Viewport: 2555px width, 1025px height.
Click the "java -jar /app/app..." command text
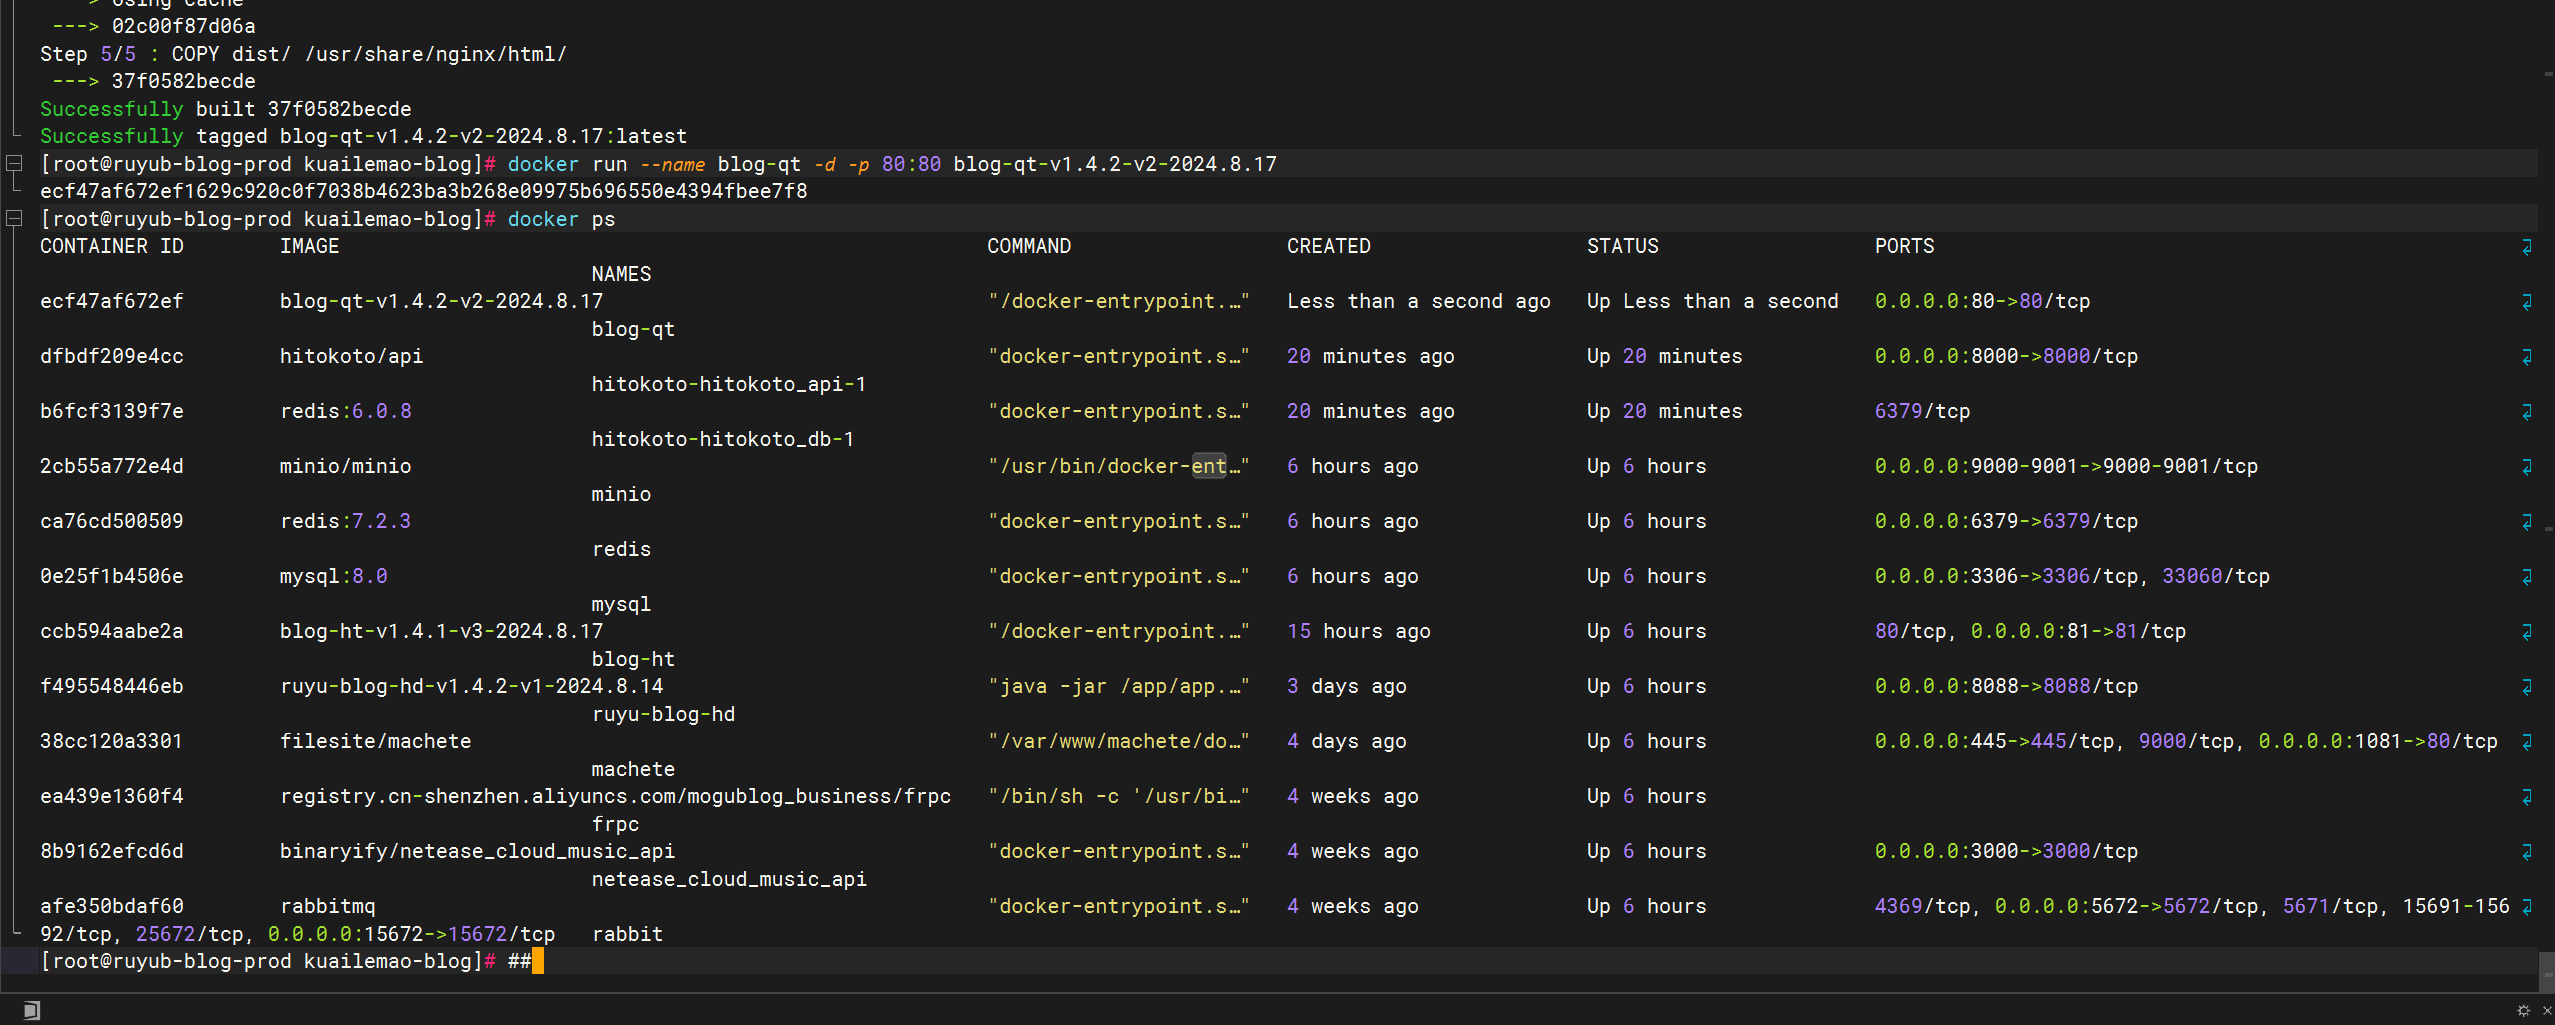(x=1118, y=686)
